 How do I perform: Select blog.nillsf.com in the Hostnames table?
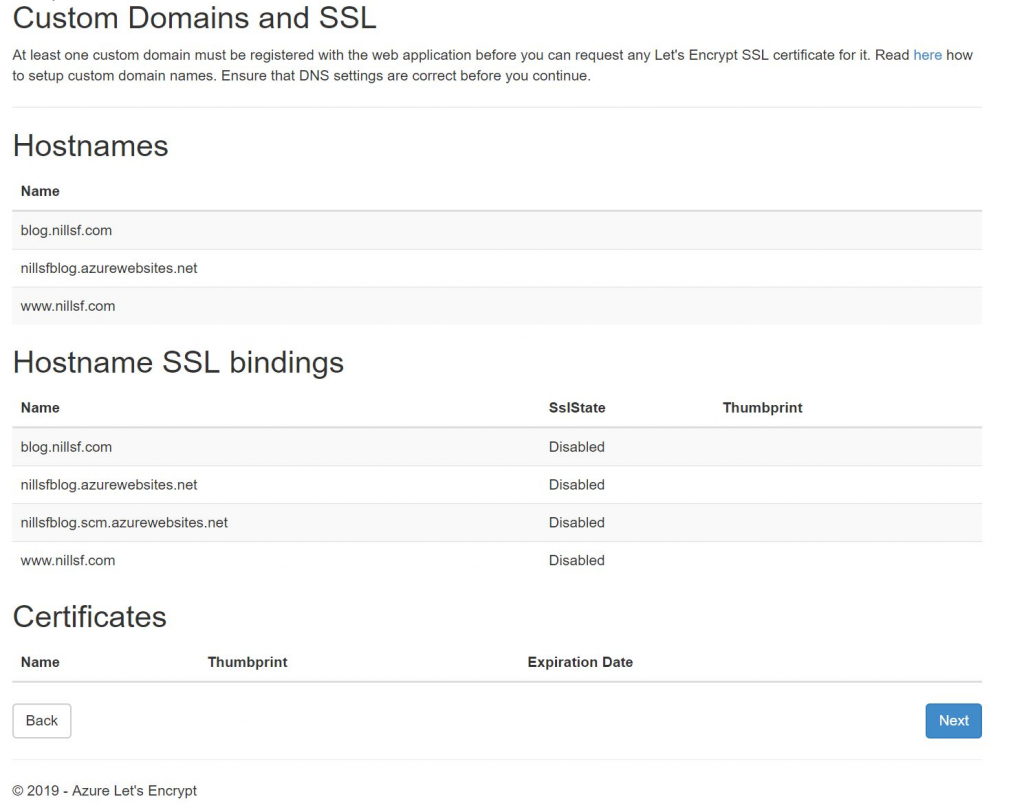(x=66, y=231)
